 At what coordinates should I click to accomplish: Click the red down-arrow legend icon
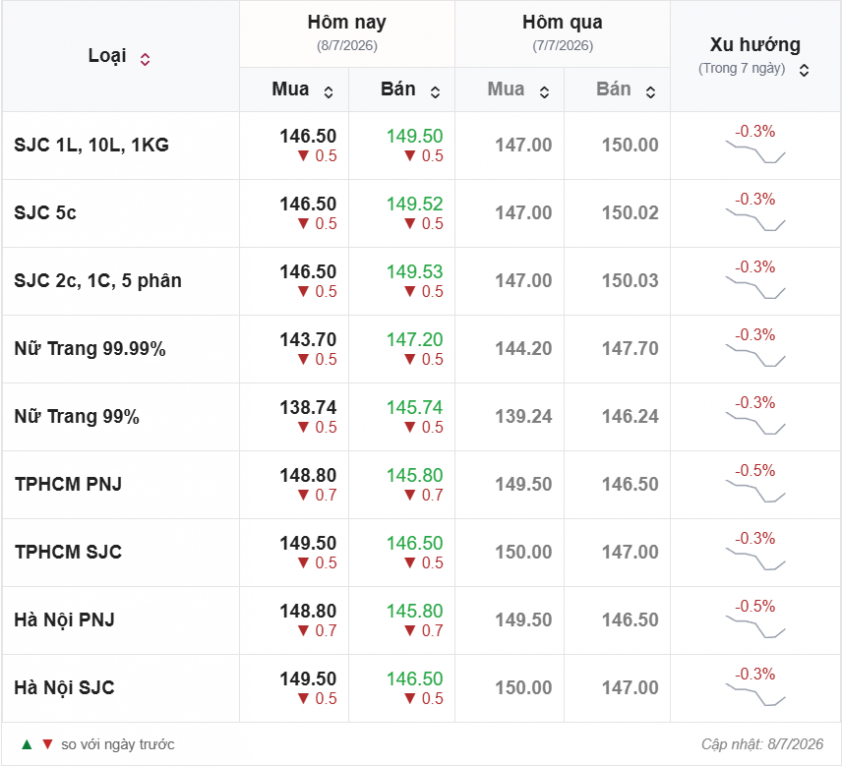48,745
